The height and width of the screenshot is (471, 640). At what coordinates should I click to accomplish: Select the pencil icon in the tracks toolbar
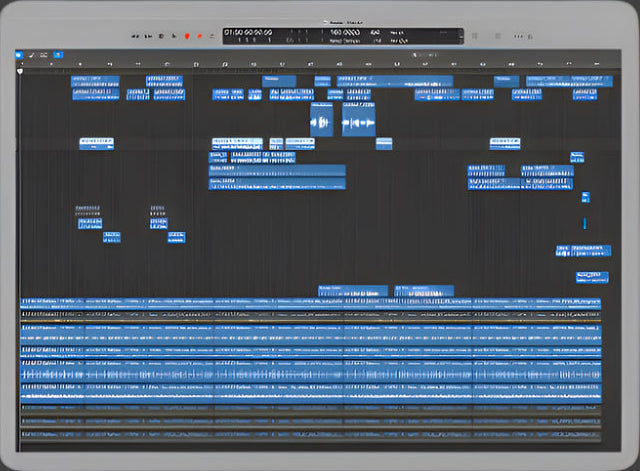[32, 55]
